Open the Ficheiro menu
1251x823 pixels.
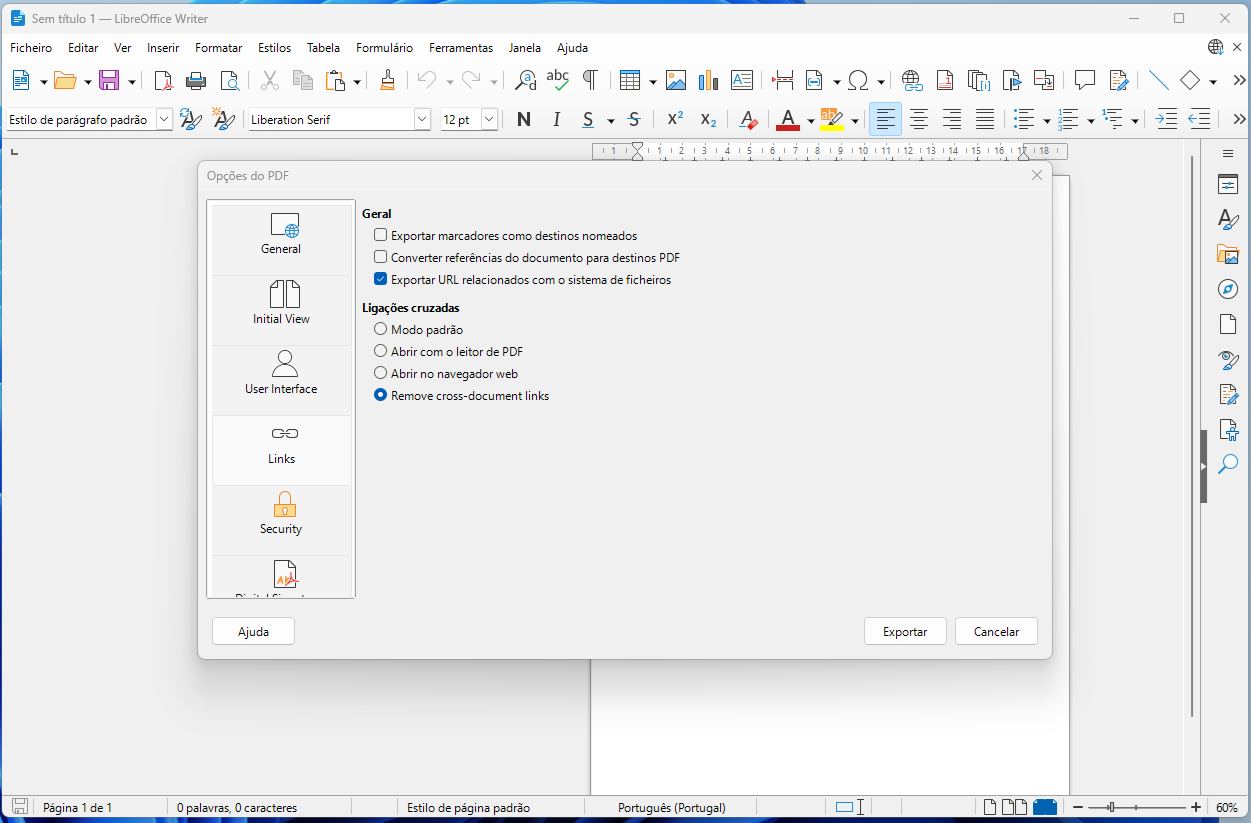31,47
